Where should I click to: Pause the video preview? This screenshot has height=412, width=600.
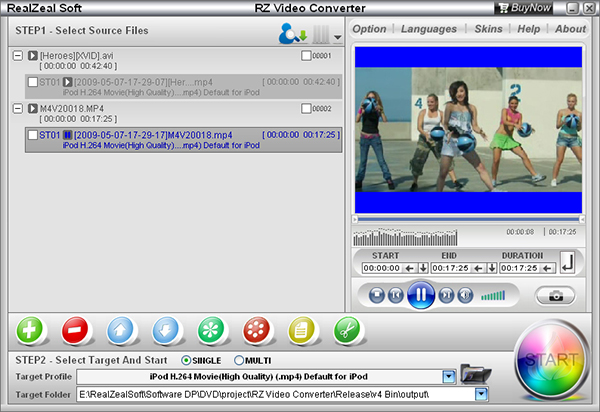tap(421, 295)
